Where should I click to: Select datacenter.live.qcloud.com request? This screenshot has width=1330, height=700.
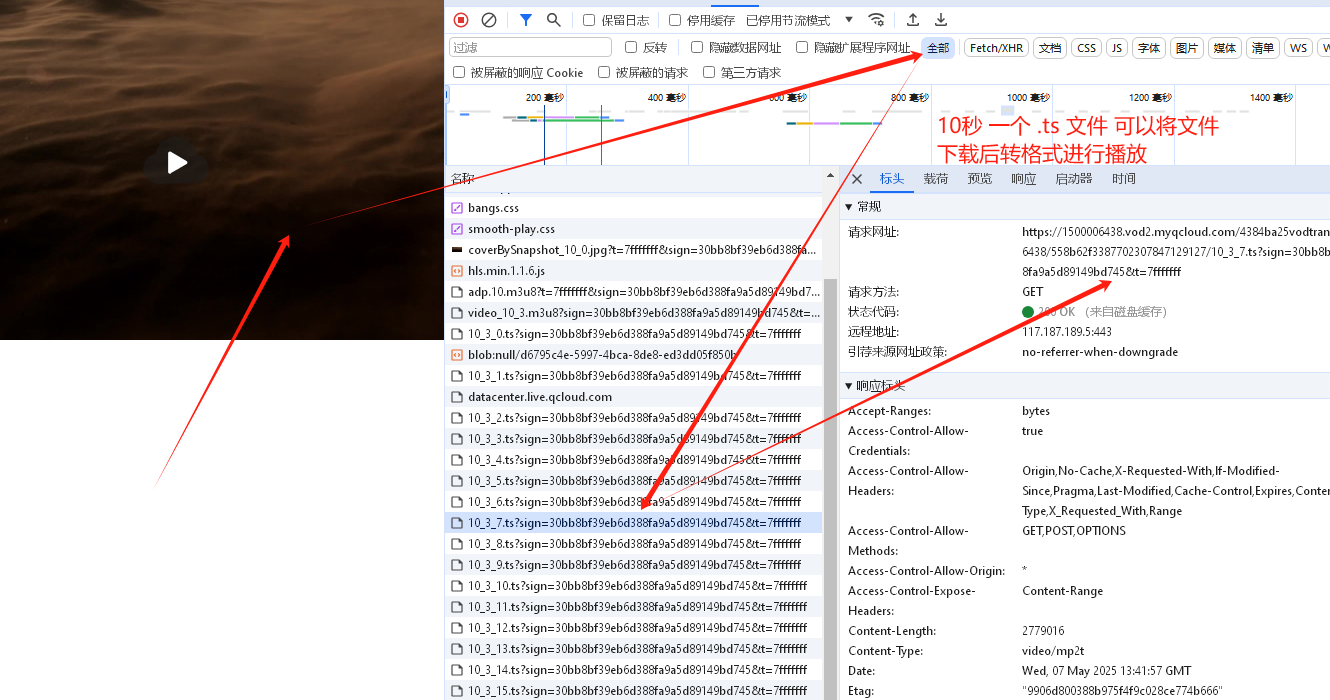pos(634,397)
